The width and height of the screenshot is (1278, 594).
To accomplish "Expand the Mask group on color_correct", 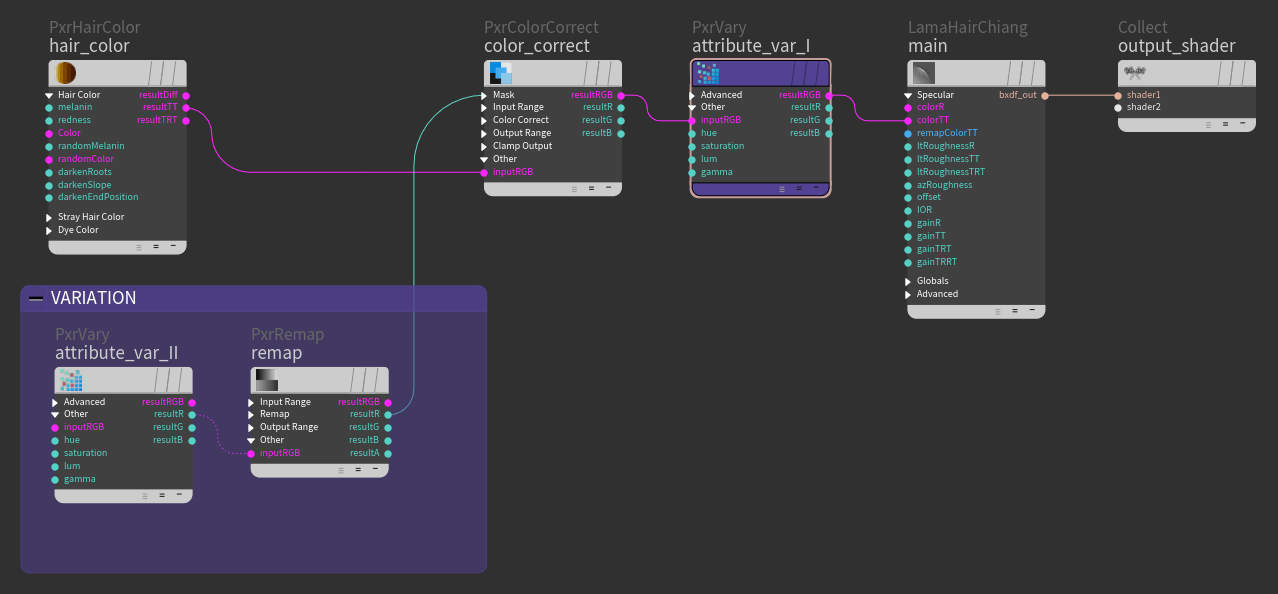I will (484, 95).
